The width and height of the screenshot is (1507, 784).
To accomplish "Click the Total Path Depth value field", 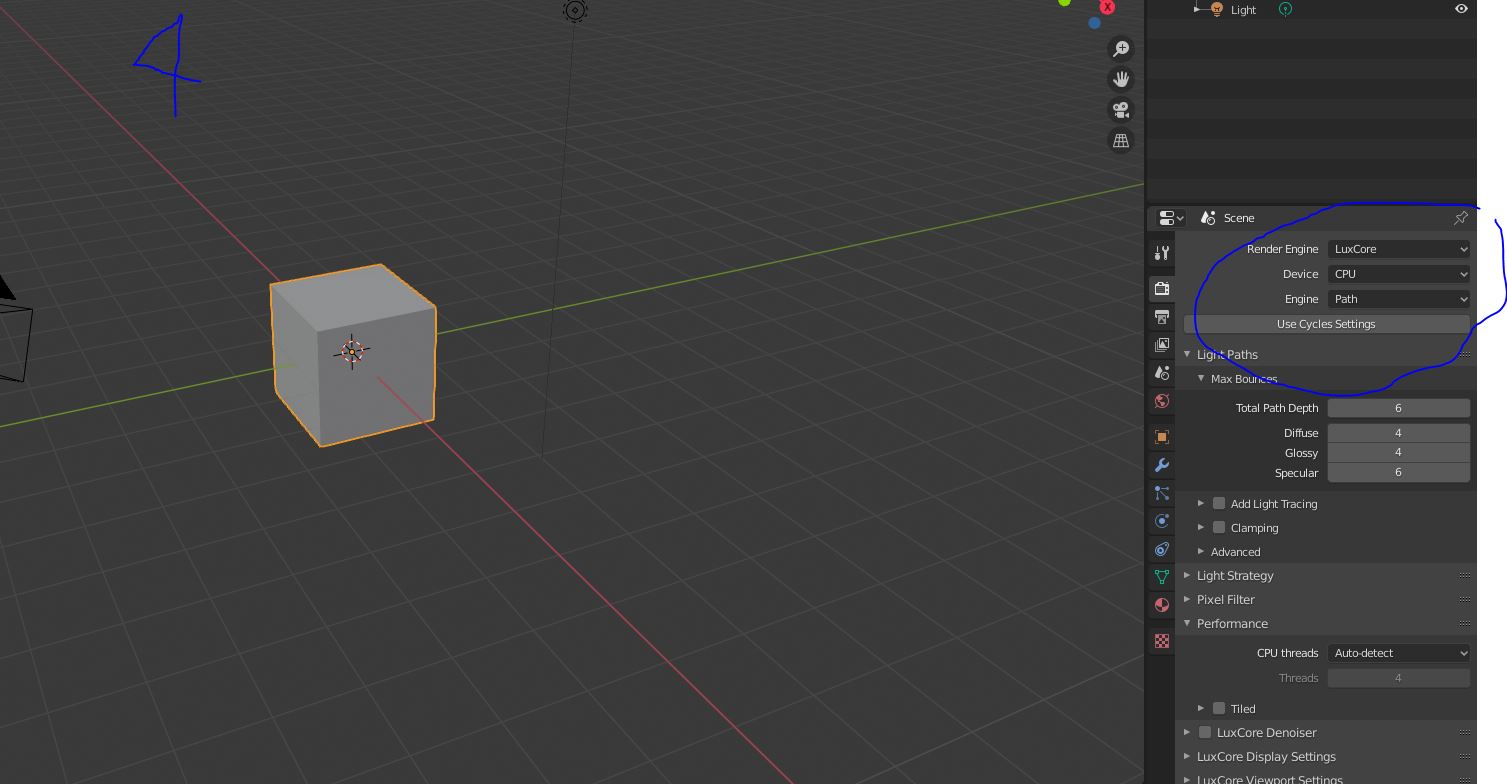I will [1398, 408].
